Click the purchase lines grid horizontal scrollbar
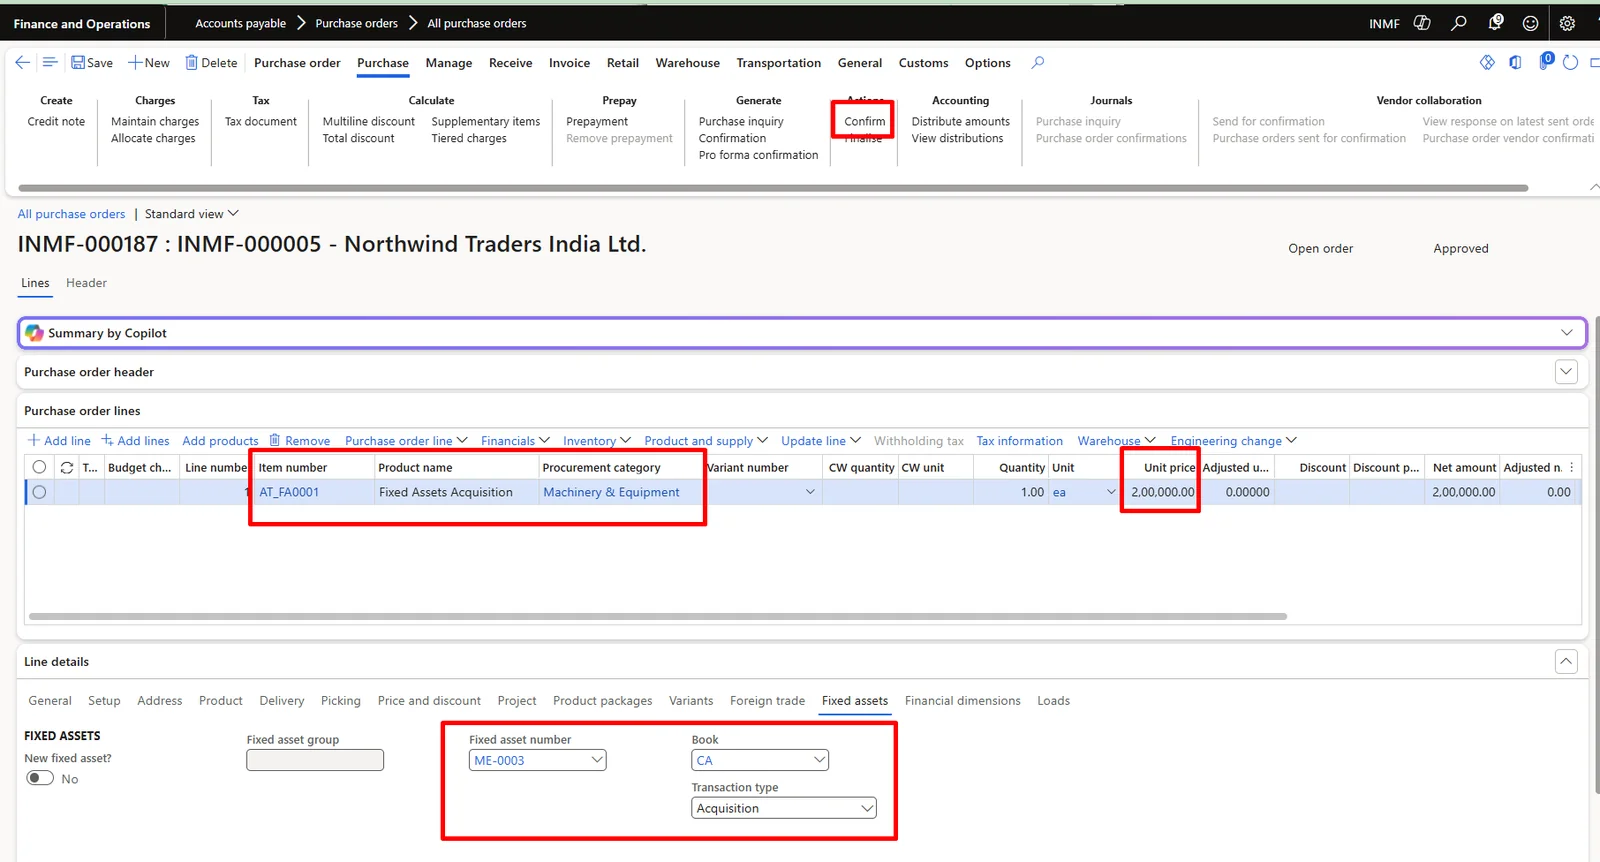This screenshot has width=1600, height=862. point(658,617)
